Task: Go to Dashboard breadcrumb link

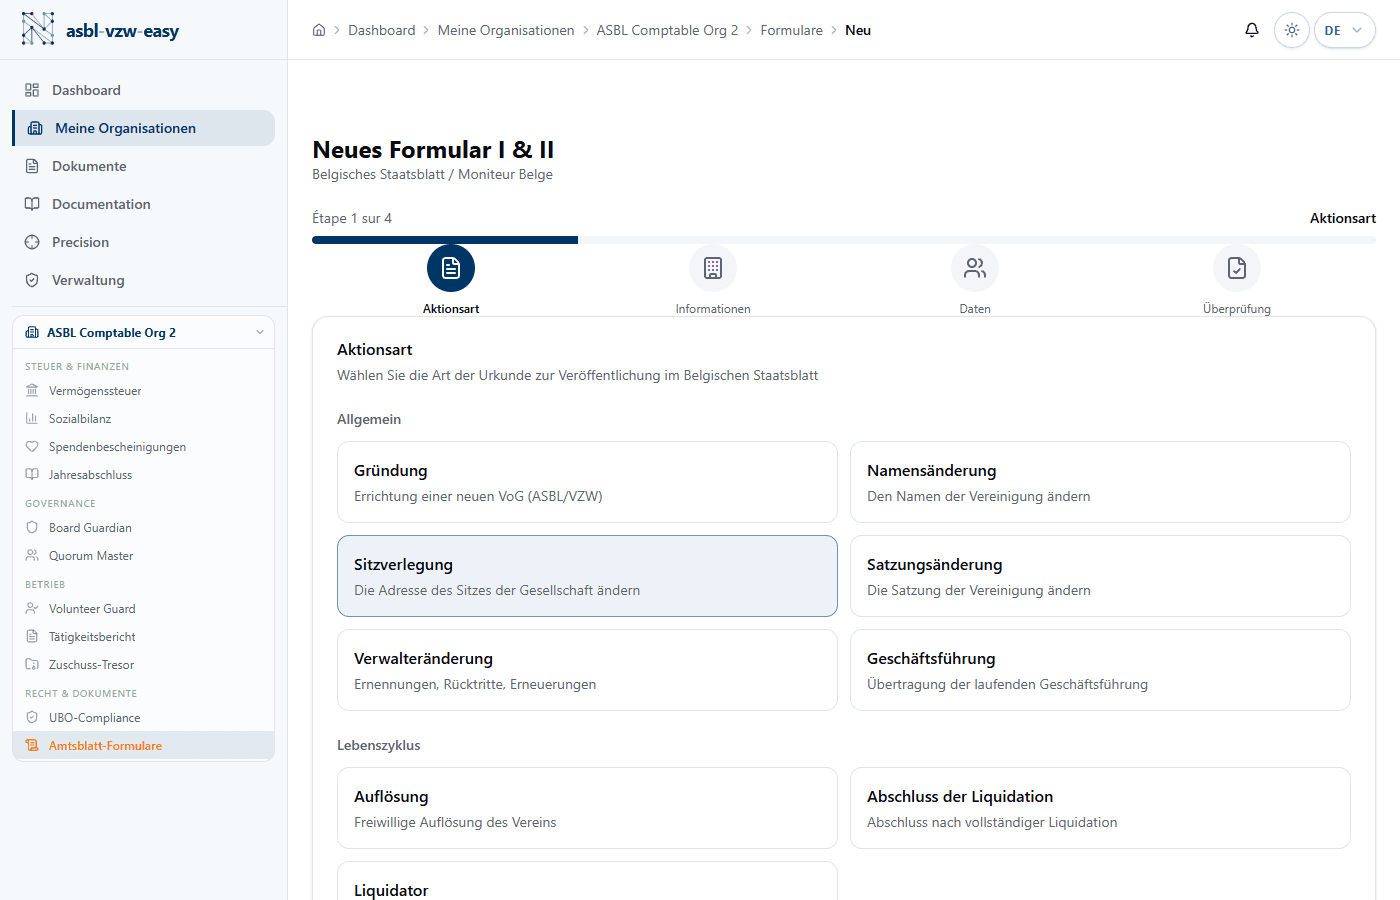Action: tap(382, 30)
